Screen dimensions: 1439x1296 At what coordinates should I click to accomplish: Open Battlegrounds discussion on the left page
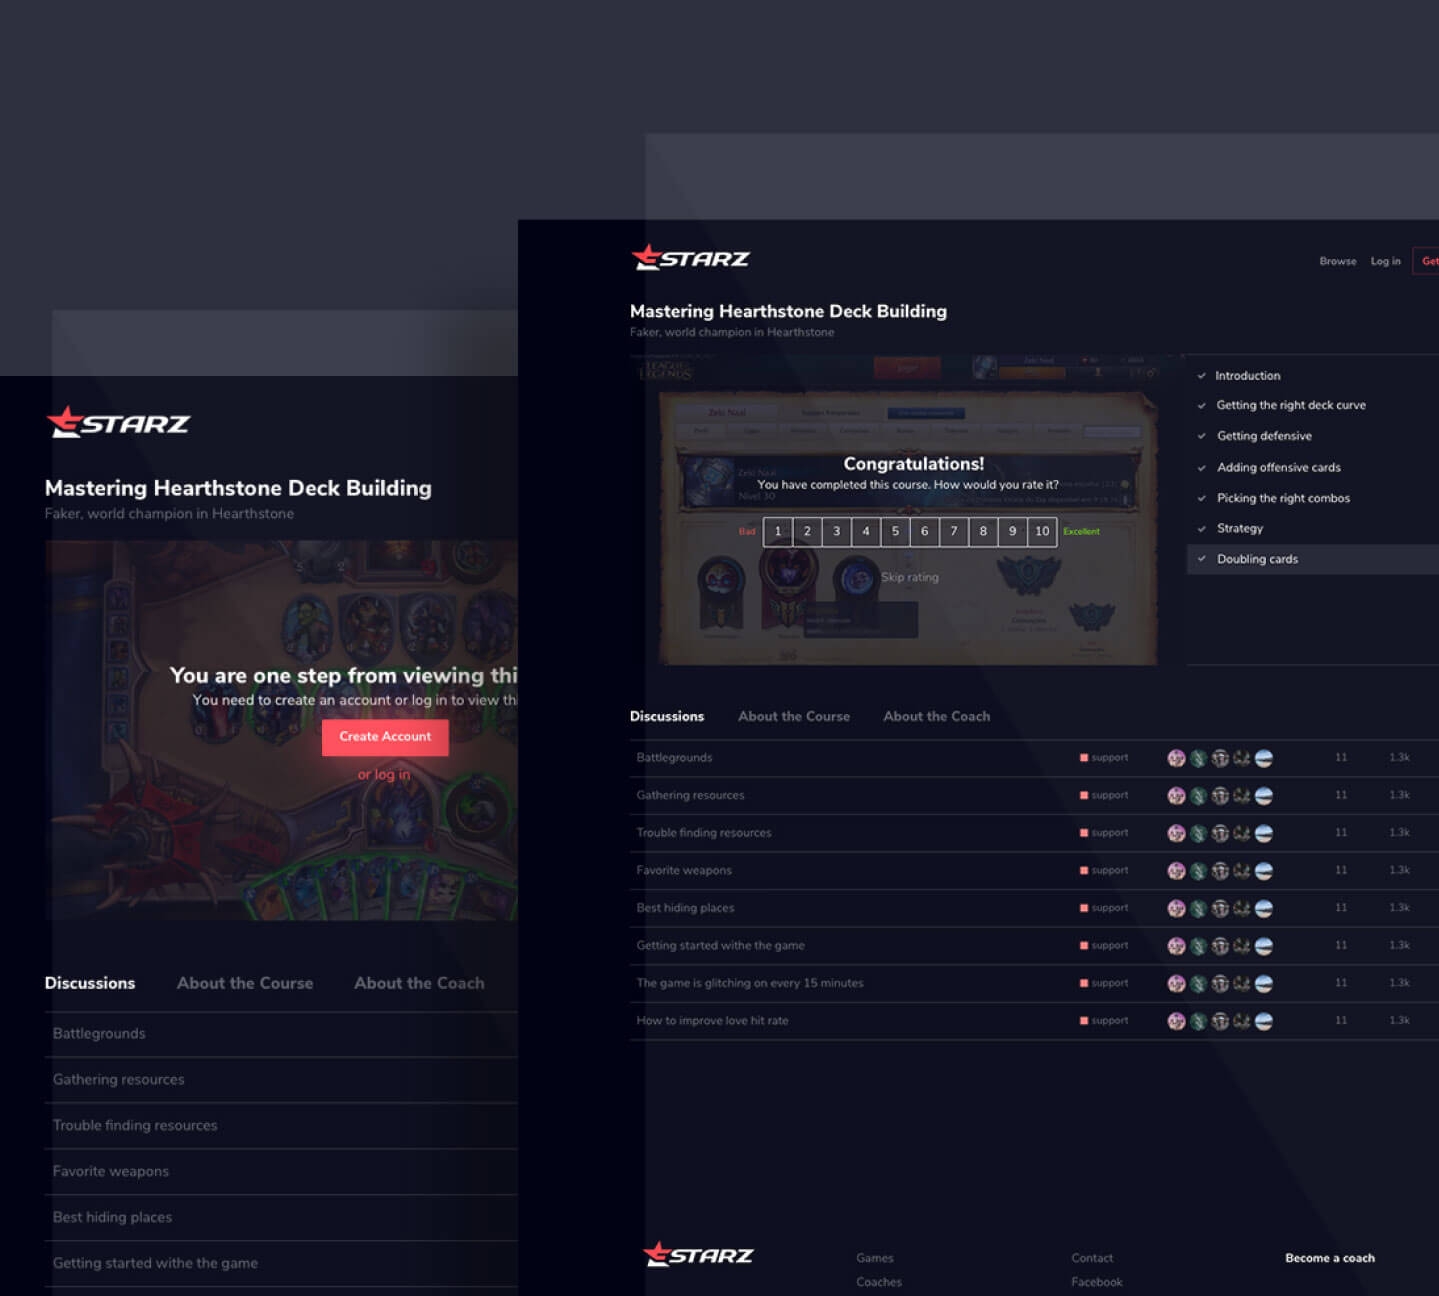point(99,1034)
